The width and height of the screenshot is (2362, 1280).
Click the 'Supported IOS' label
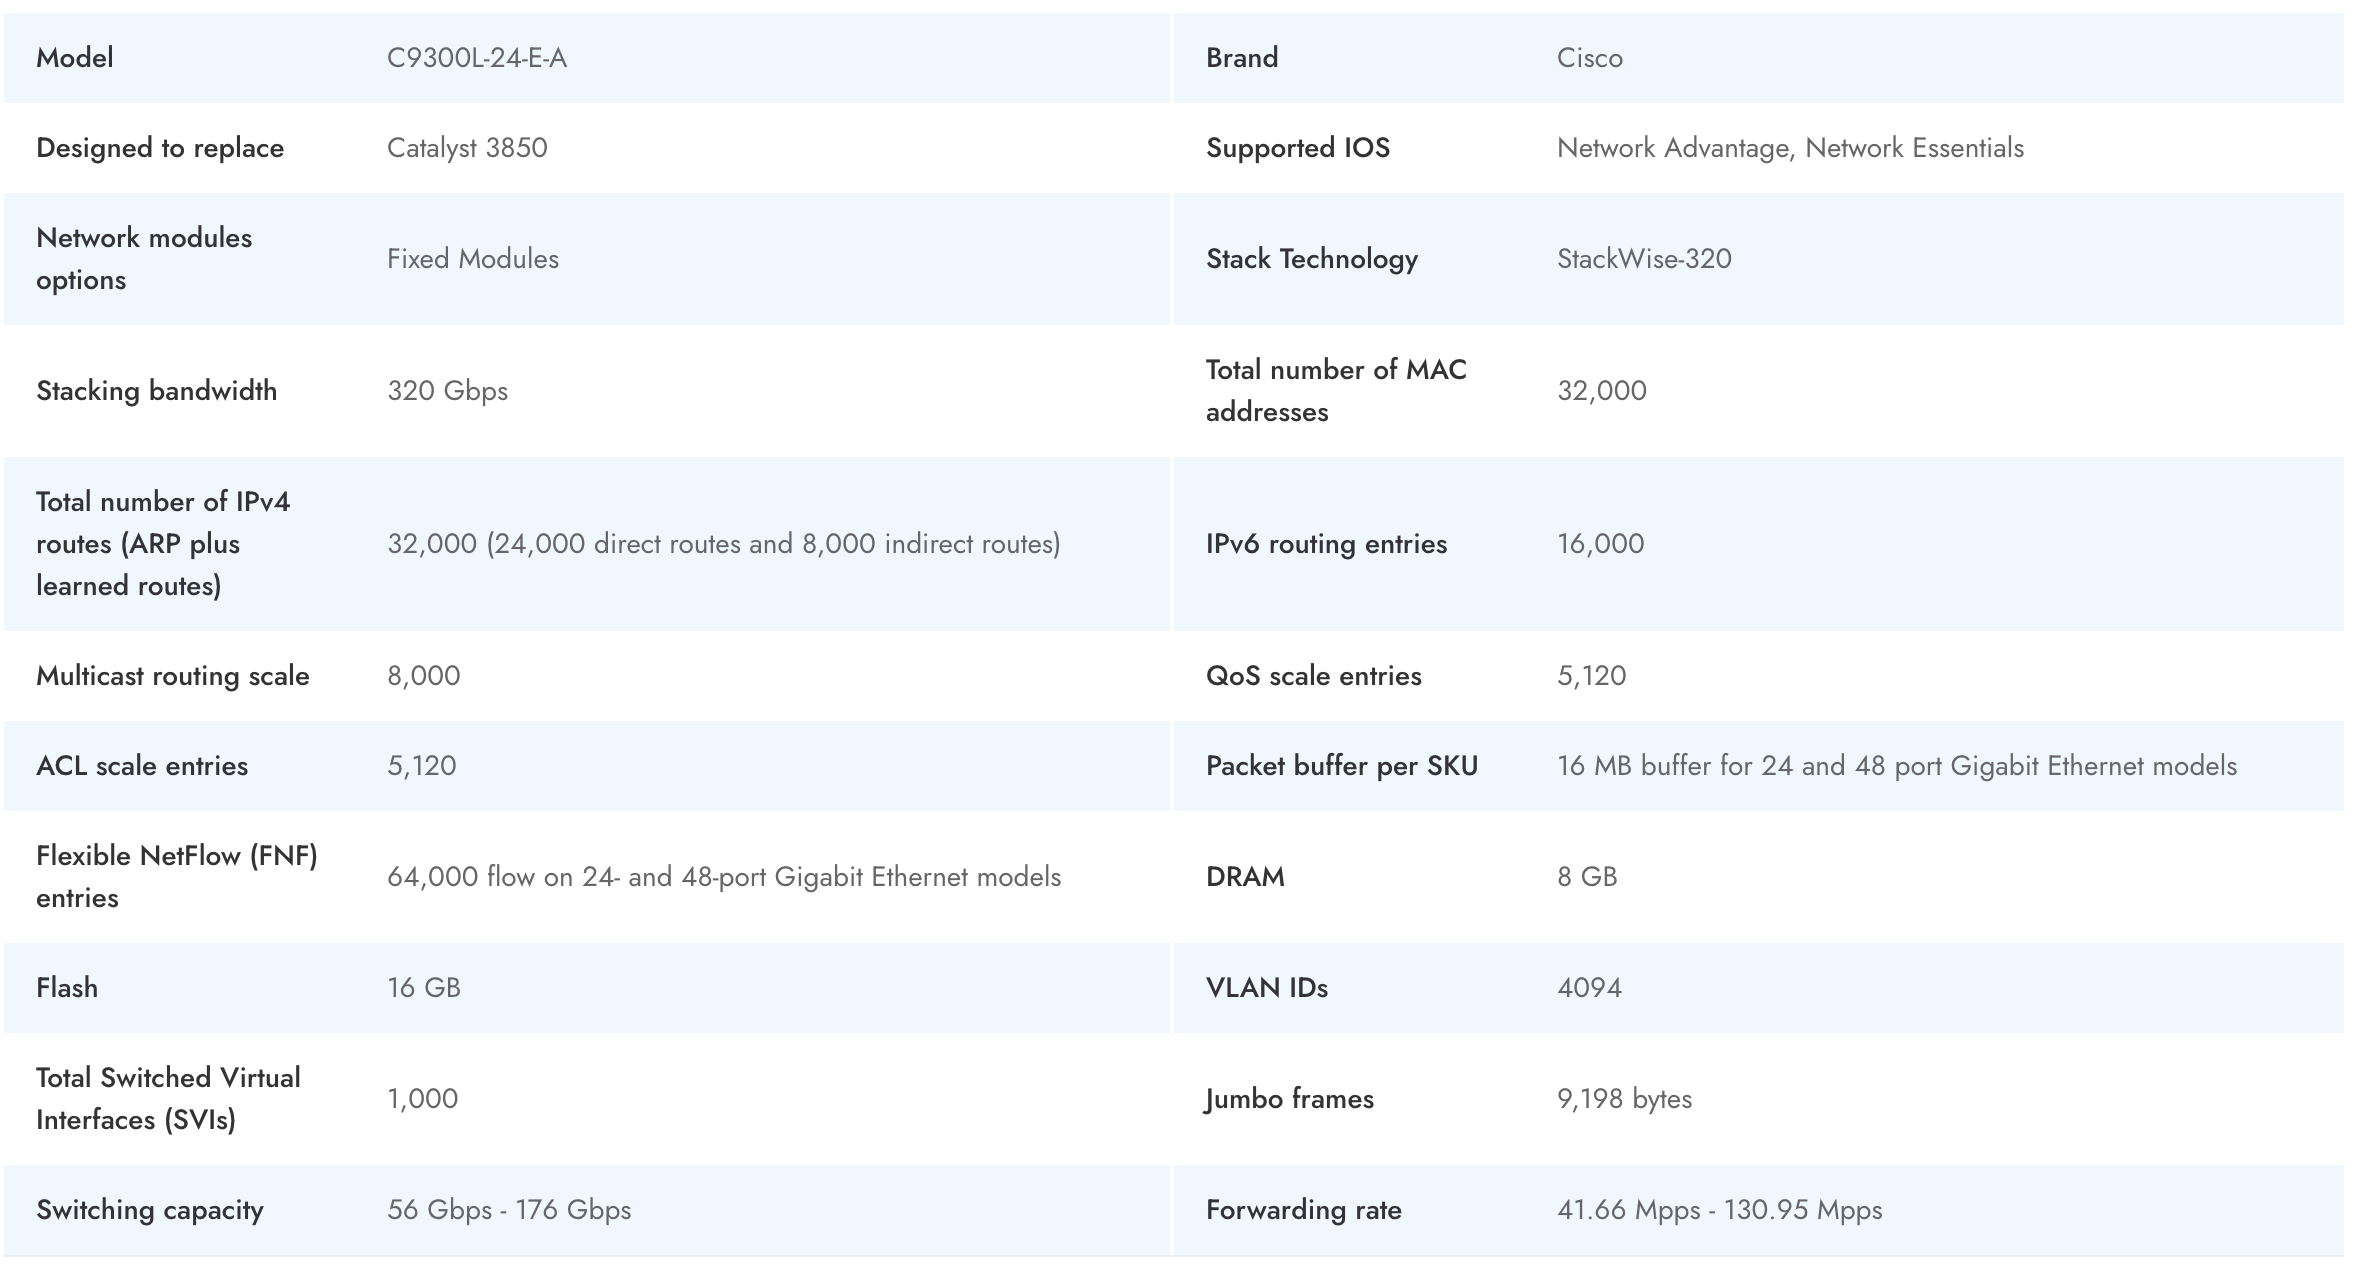click(x=1297, y=148)
